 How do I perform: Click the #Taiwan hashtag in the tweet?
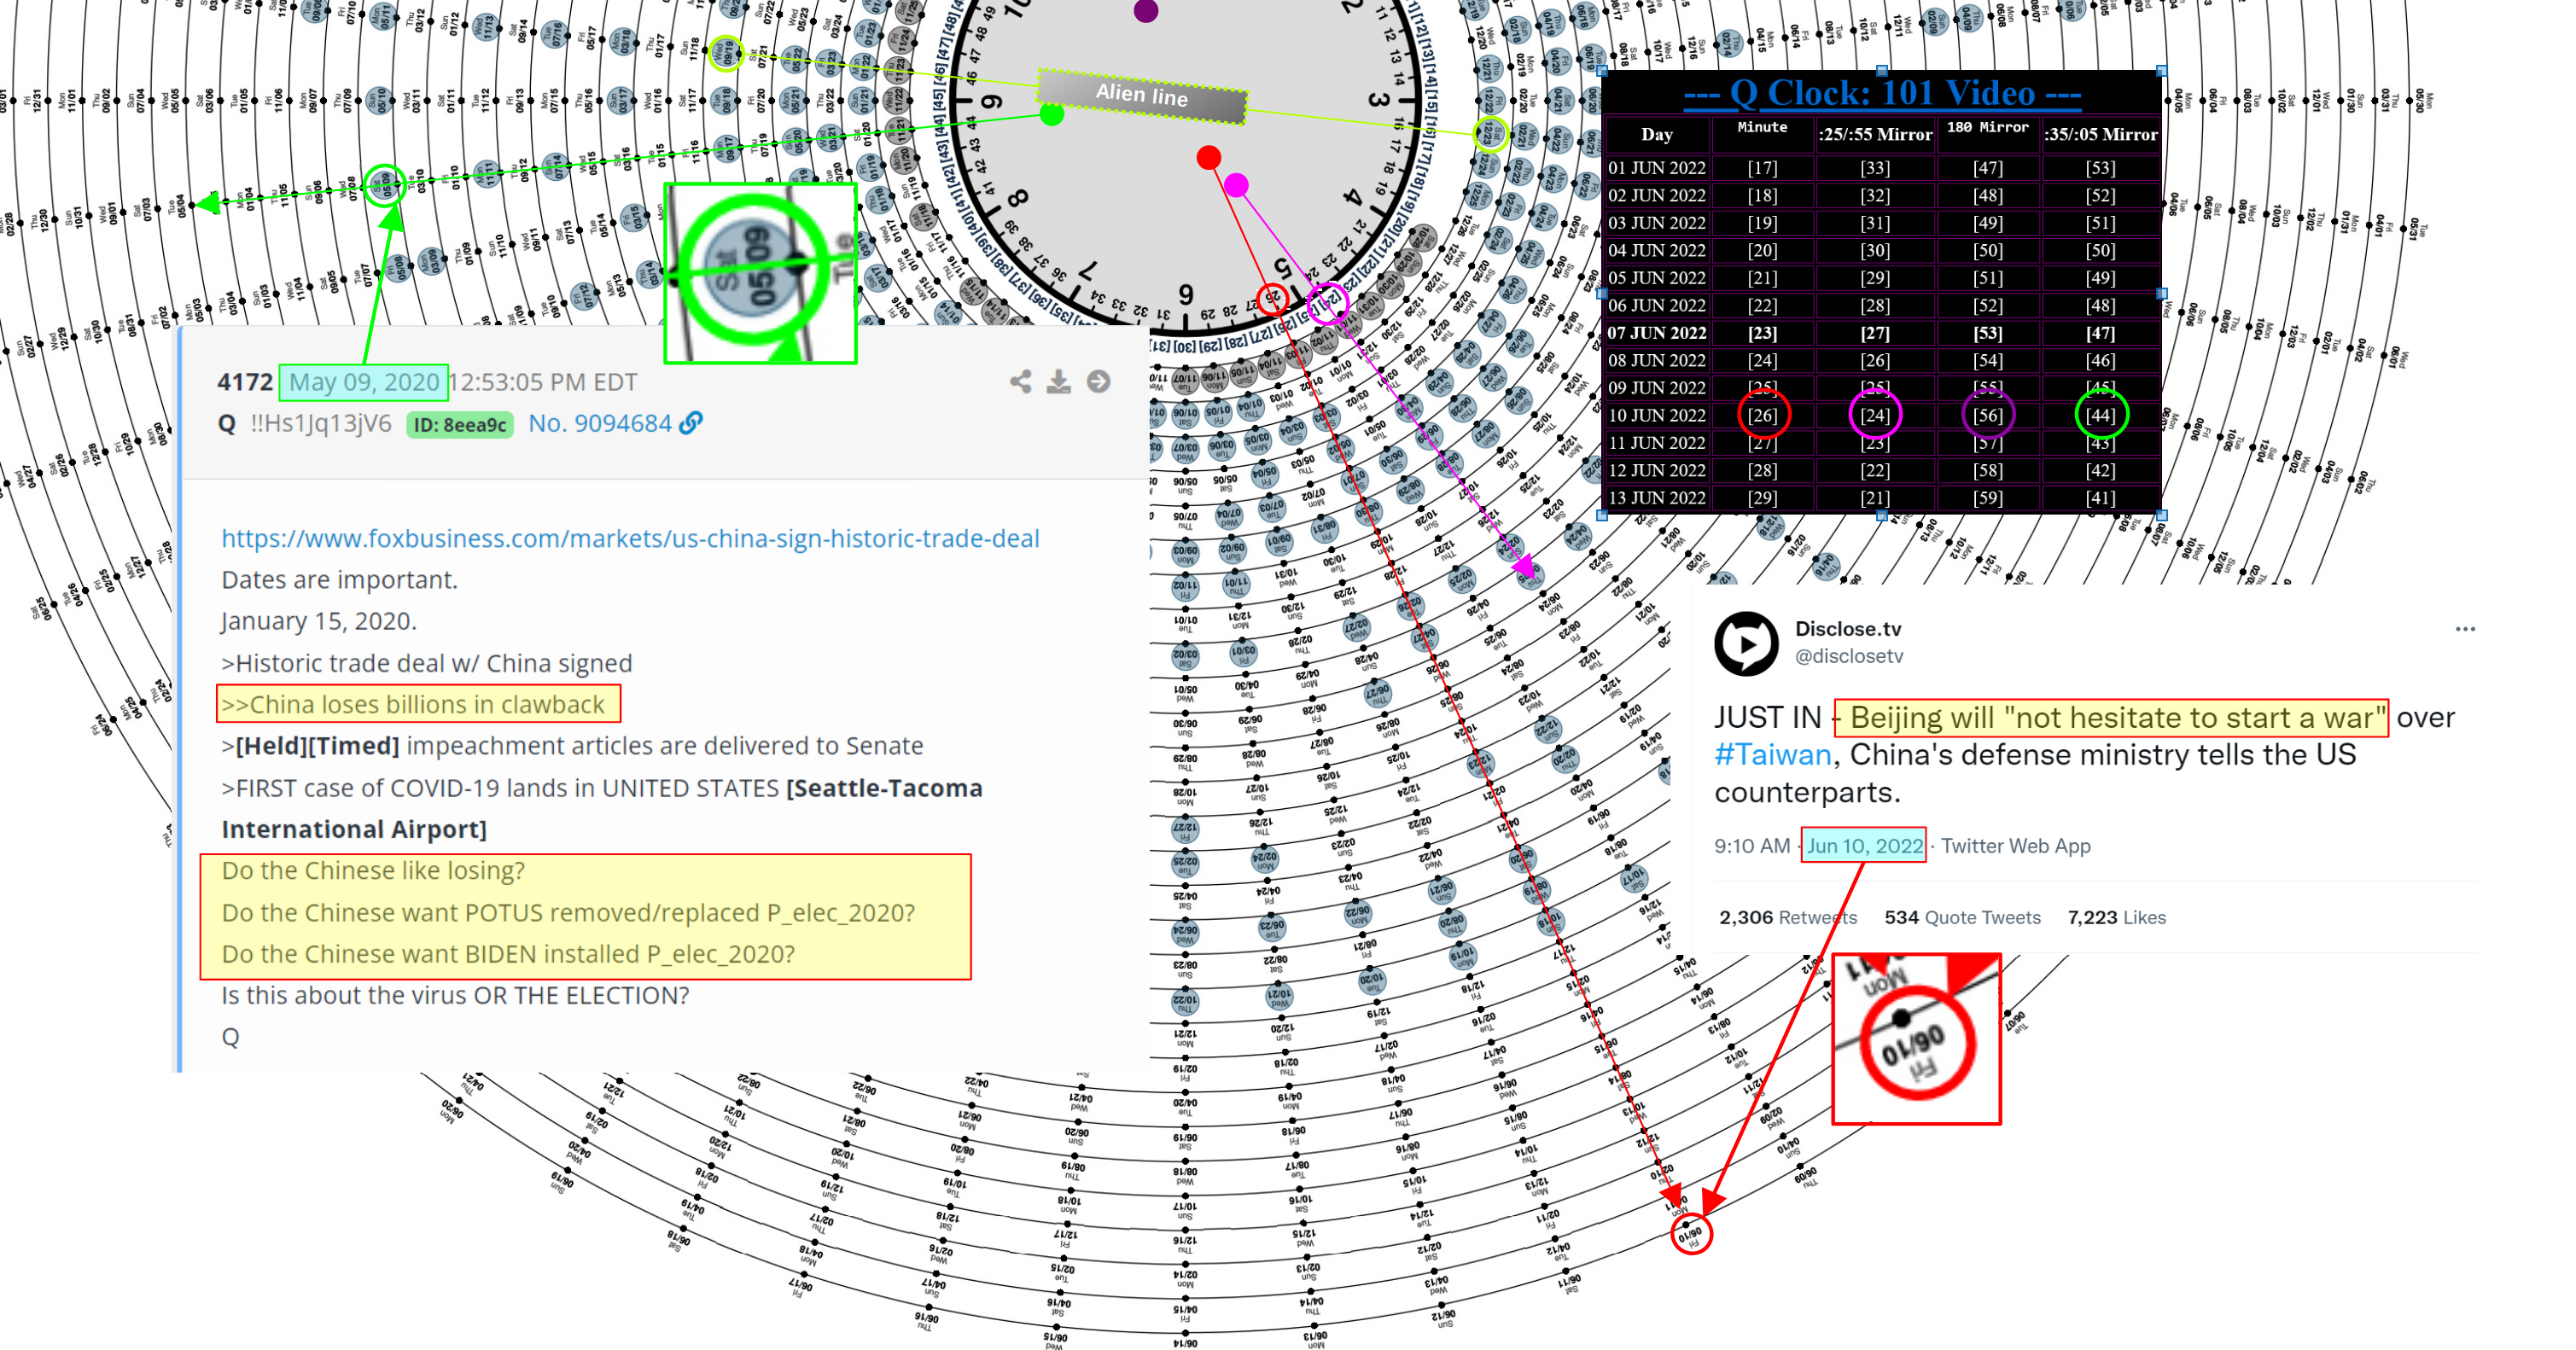[1772, 754]
